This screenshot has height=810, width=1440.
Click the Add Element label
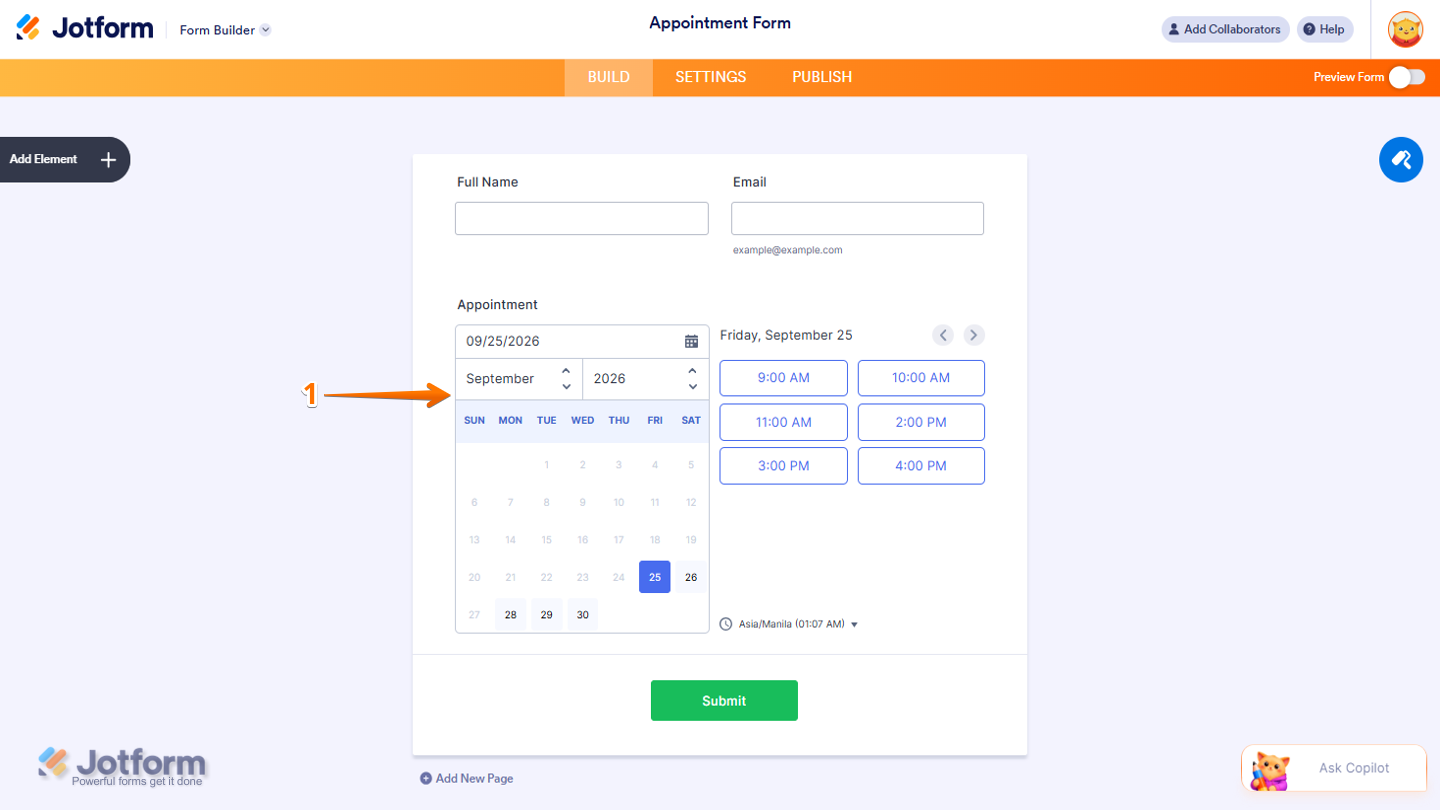tap(43, 159)
